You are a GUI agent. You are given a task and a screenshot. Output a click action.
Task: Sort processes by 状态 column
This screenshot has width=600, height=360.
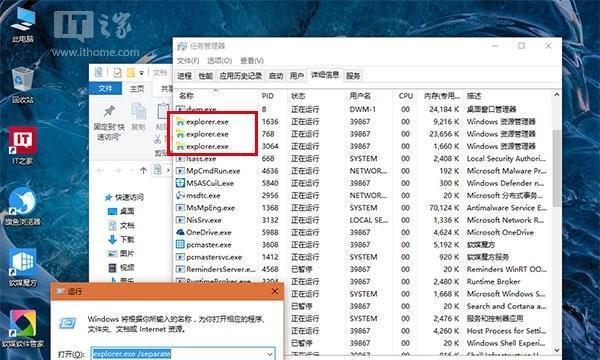coord(316,96)
